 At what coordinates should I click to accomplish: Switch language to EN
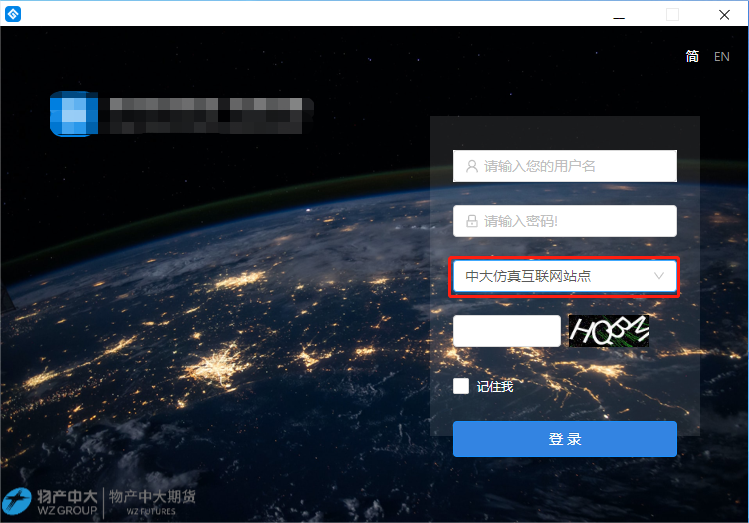click(x=721, y=57)
